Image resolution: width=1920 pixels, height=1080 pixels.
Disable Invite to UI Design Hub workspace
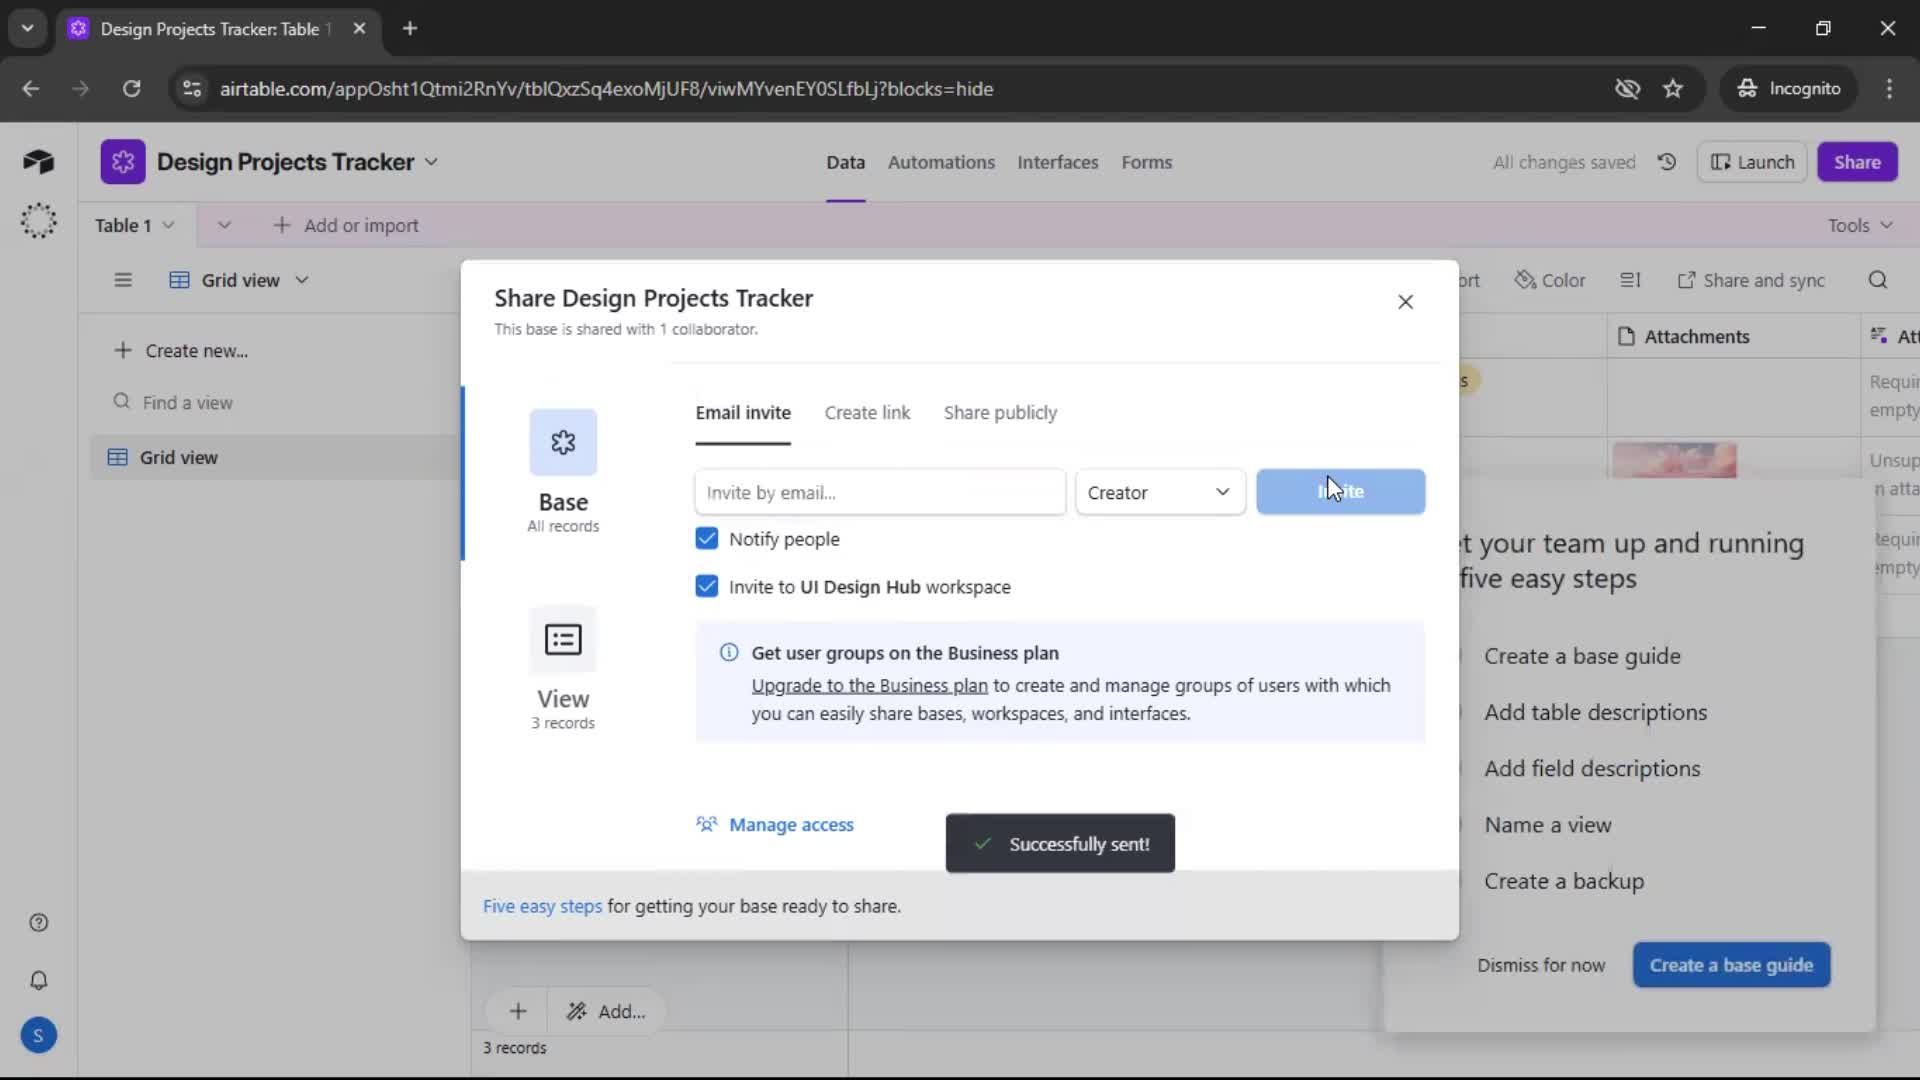(x=707, y=587)
